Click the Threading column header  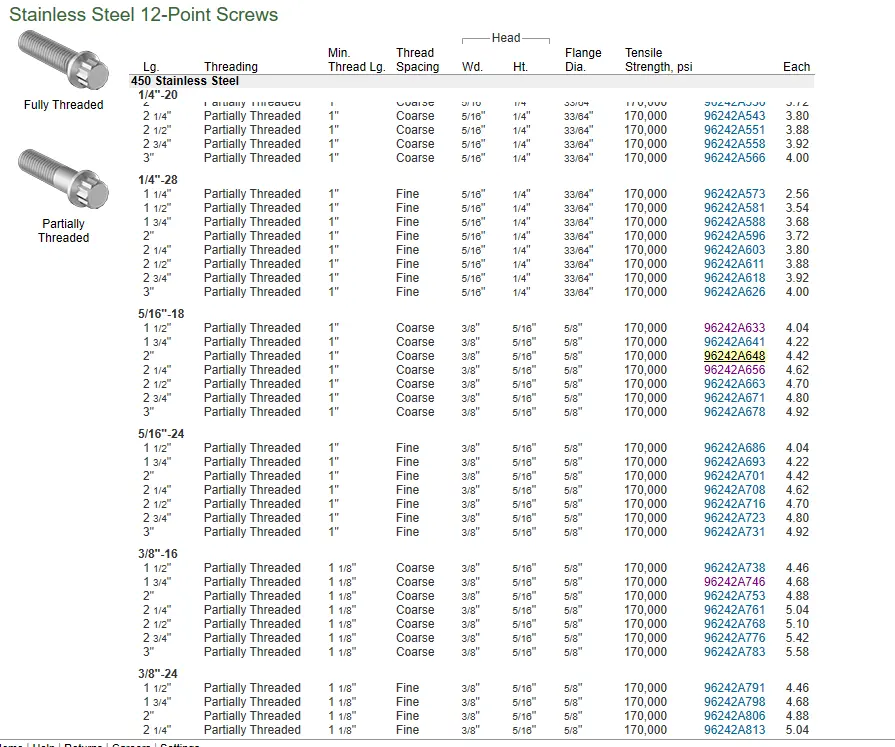tap(231, 67)
